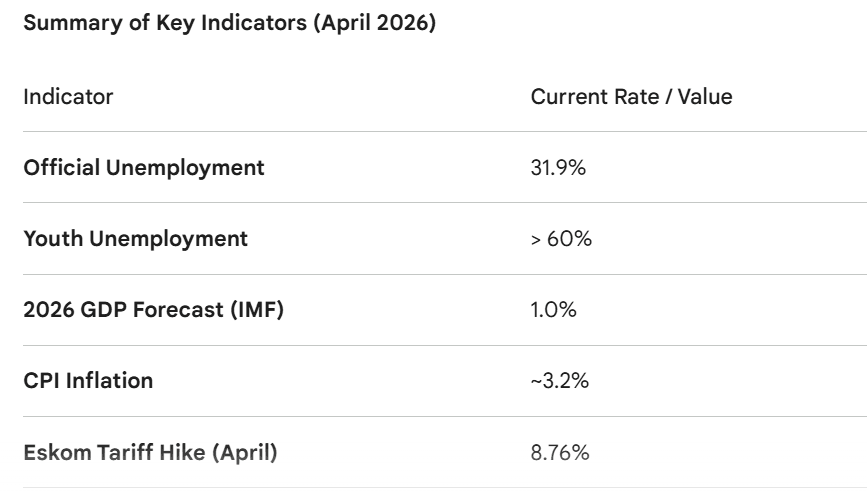
Task: Select the 'Indicator' column header
Action: pos(68,97)
